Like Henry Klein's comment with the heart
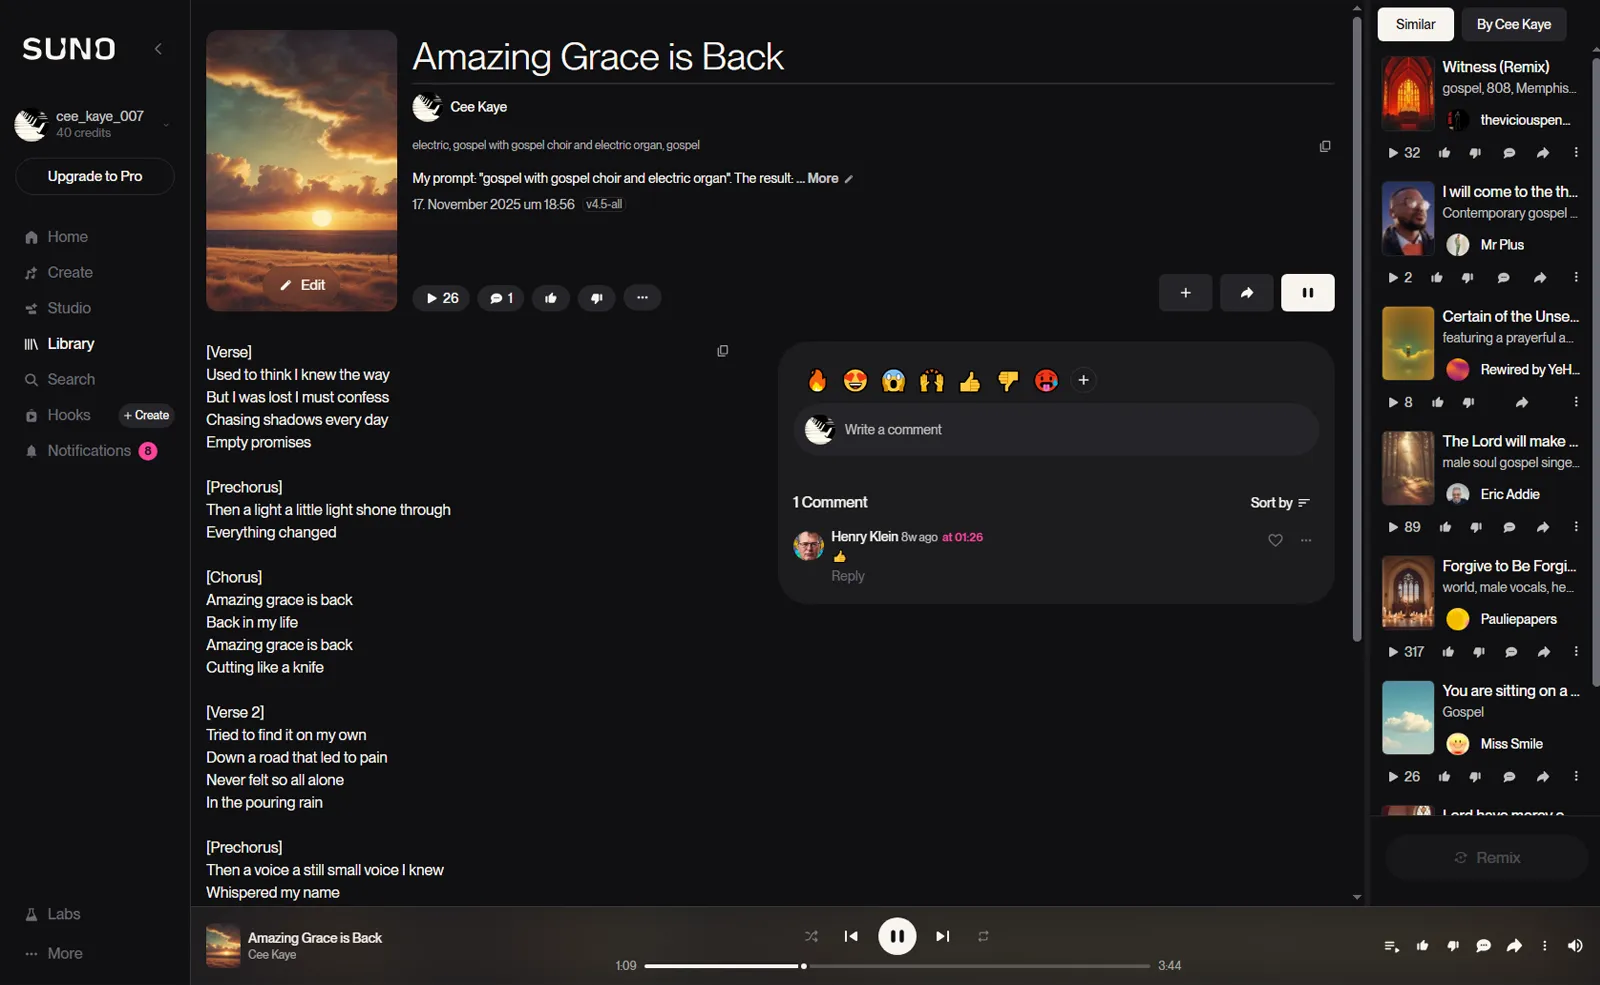This screenshot has height=985, width=1600. (x=1275, y=540)
